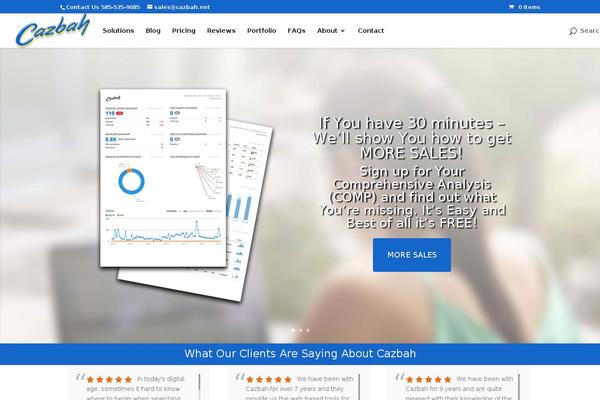Click the 'Cazbah for 9 years' review text
Viewport: 600px width, 400px height.
pyautogui.click(x=459, y=389)
